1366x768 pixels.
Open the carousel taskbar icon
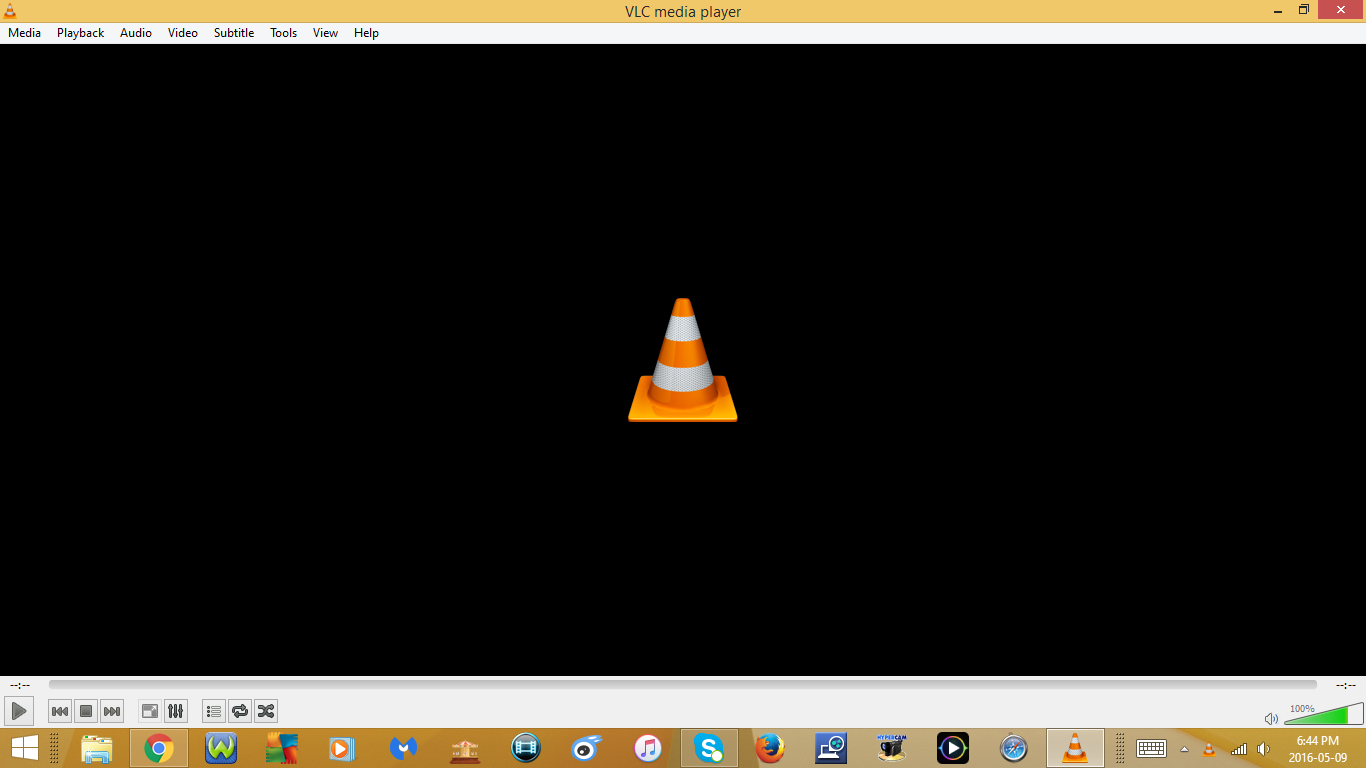click(x=465, y=748)
